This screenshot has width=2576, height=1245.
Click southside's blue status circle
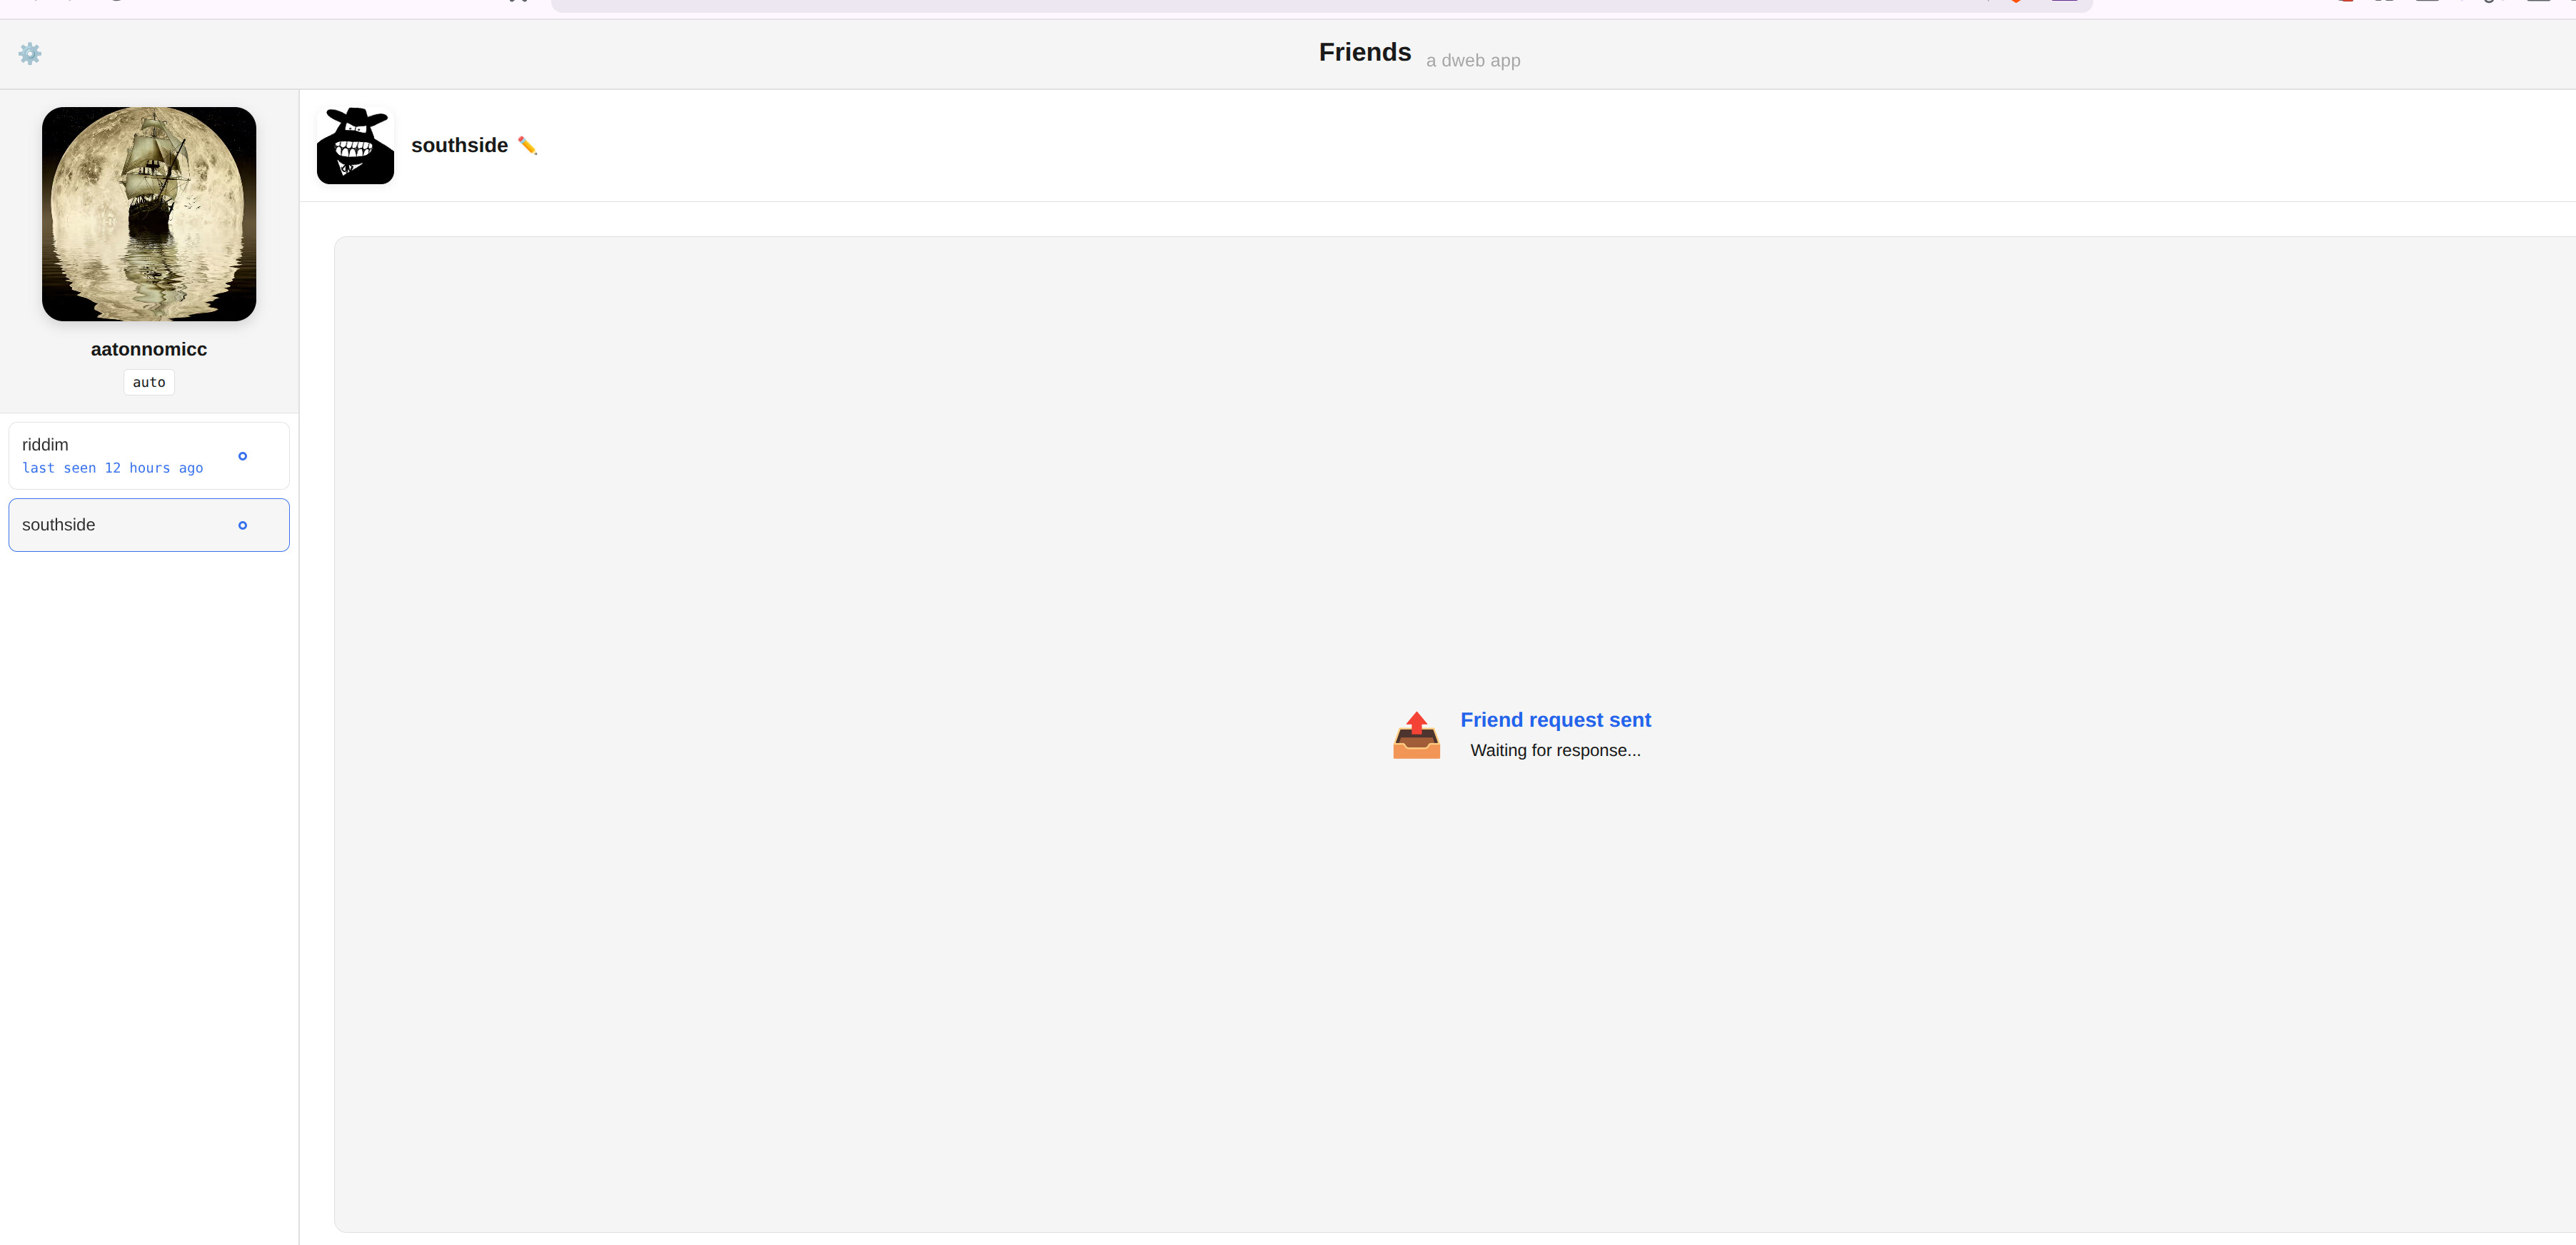tap(242, 525)
